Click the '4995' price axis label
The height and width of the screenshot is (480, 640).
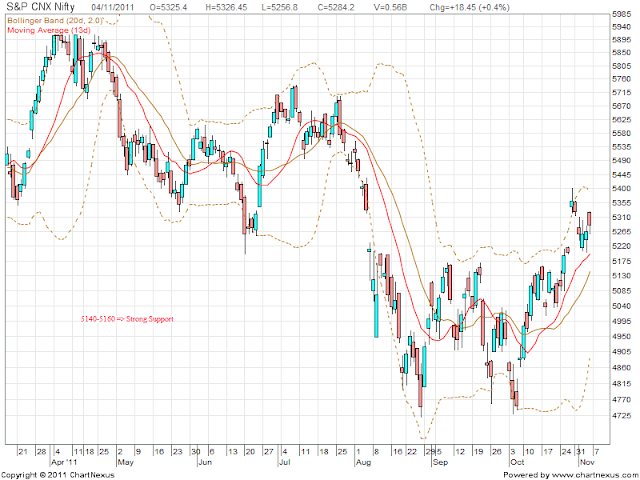pos(622,321)
